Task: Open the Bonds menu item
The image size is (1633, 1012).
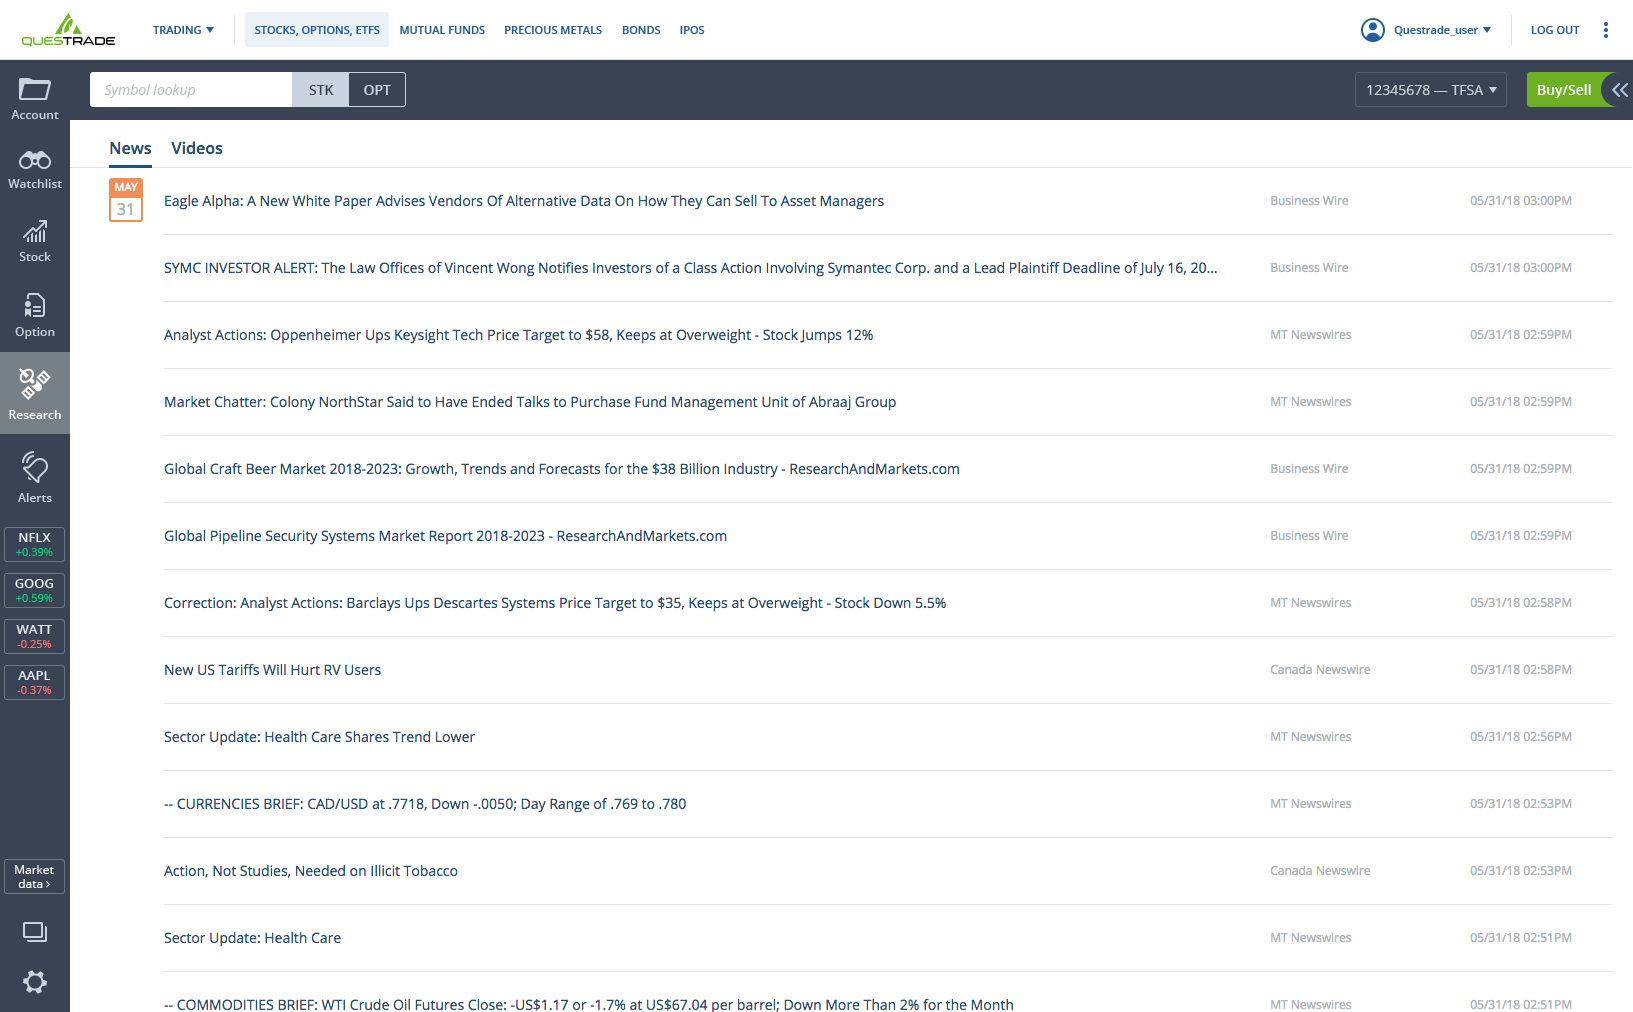Action: (x=641, y=30)
